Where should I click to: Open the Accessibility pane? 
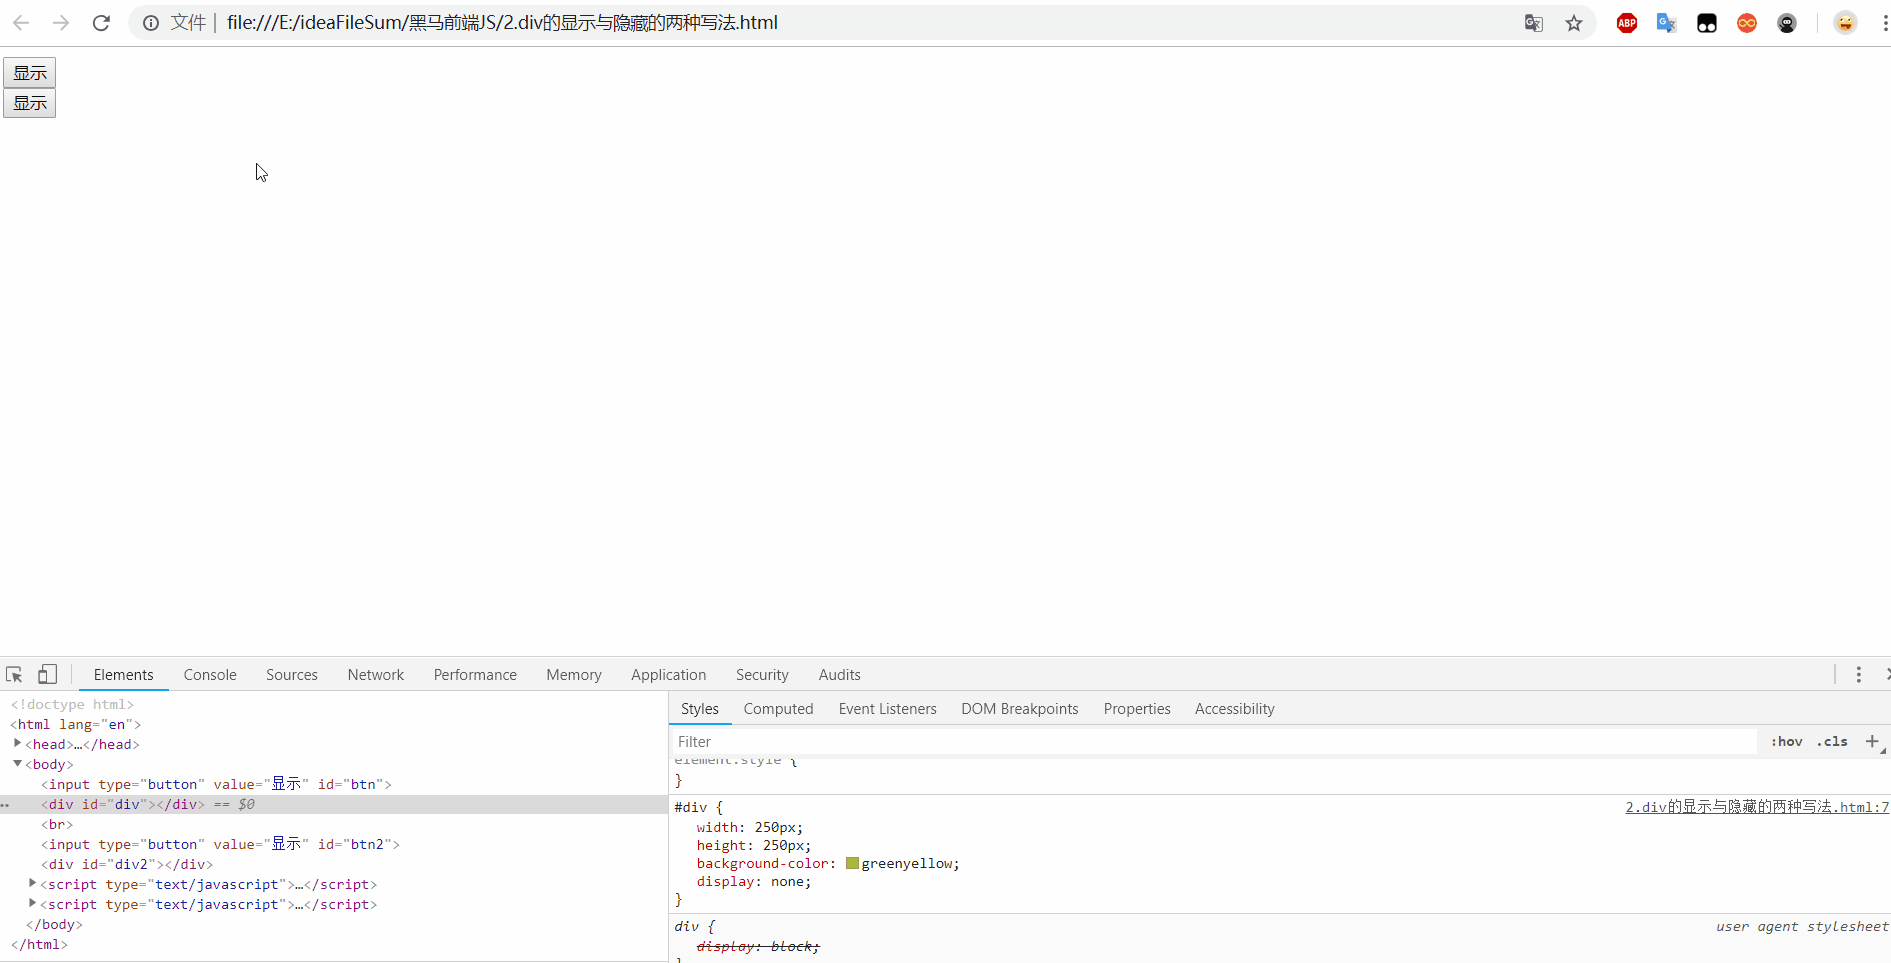tap(1235, 709)
